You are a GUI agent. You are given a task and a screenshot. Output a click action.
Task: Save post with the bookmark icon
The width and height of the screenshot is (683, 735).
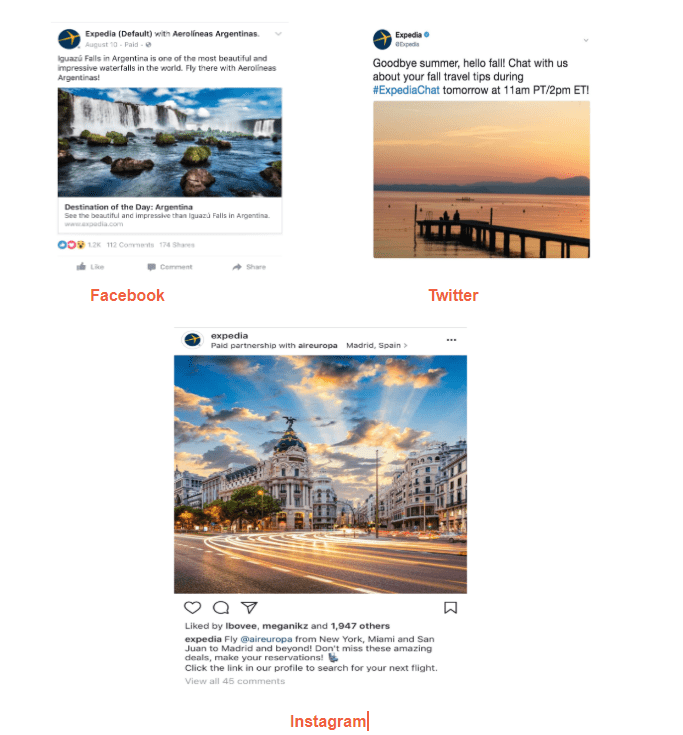[x=450, y=608]
